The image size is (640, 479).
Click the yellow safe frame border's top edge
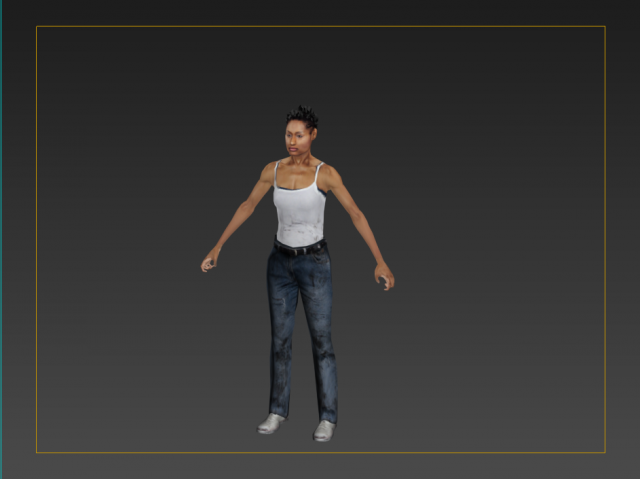pos(320,27)
